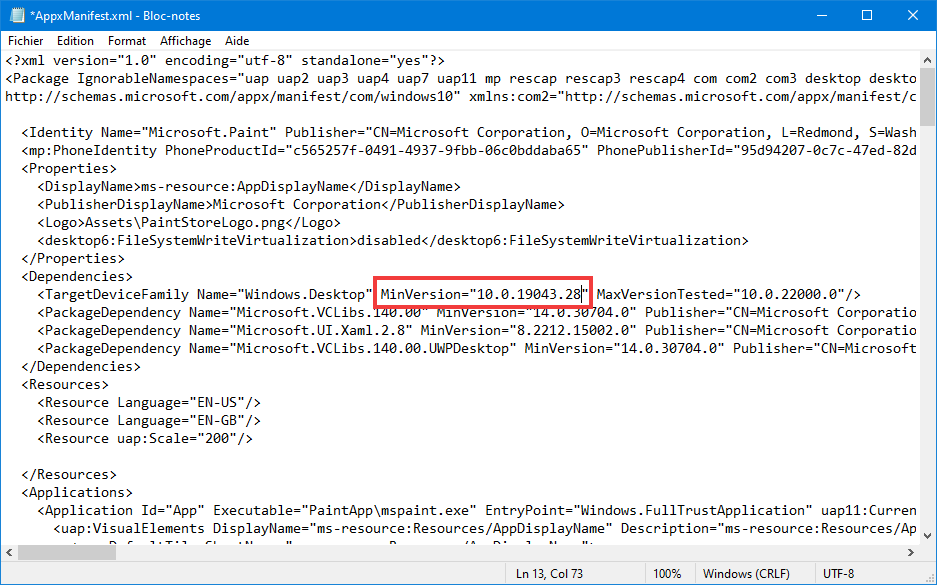Click the closing </Properties> tag
The width and height of the screenshot is (937, 585).
click(73, 258)
